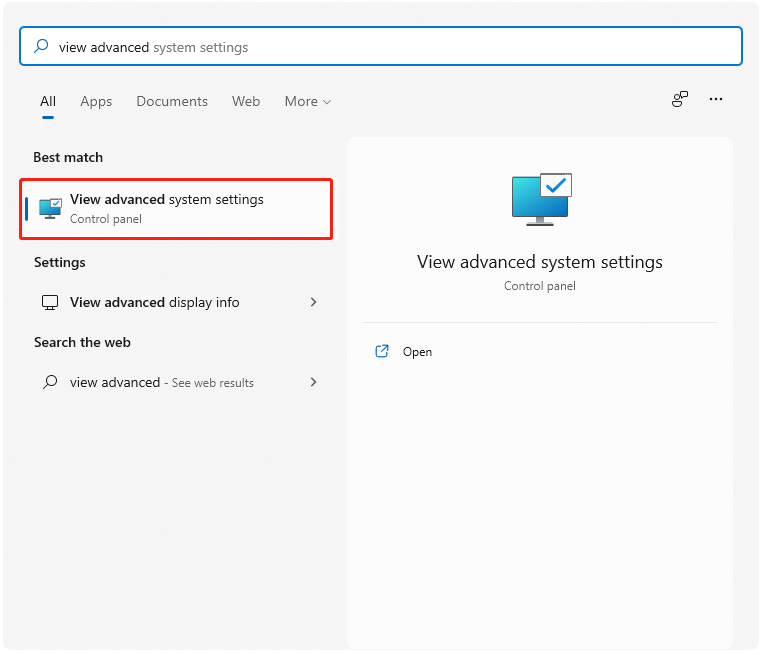Screen dimensions: 765x655
Task: Select view advanced See web results entry
Action: pos(179,382)
